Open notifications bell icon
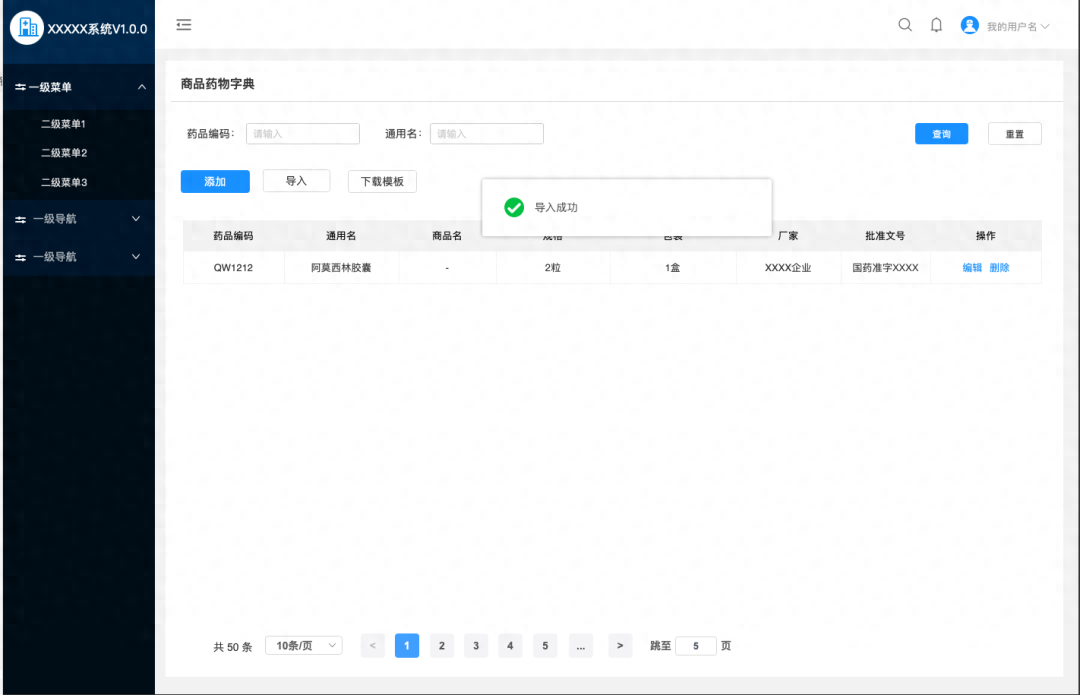 point(936,25)
